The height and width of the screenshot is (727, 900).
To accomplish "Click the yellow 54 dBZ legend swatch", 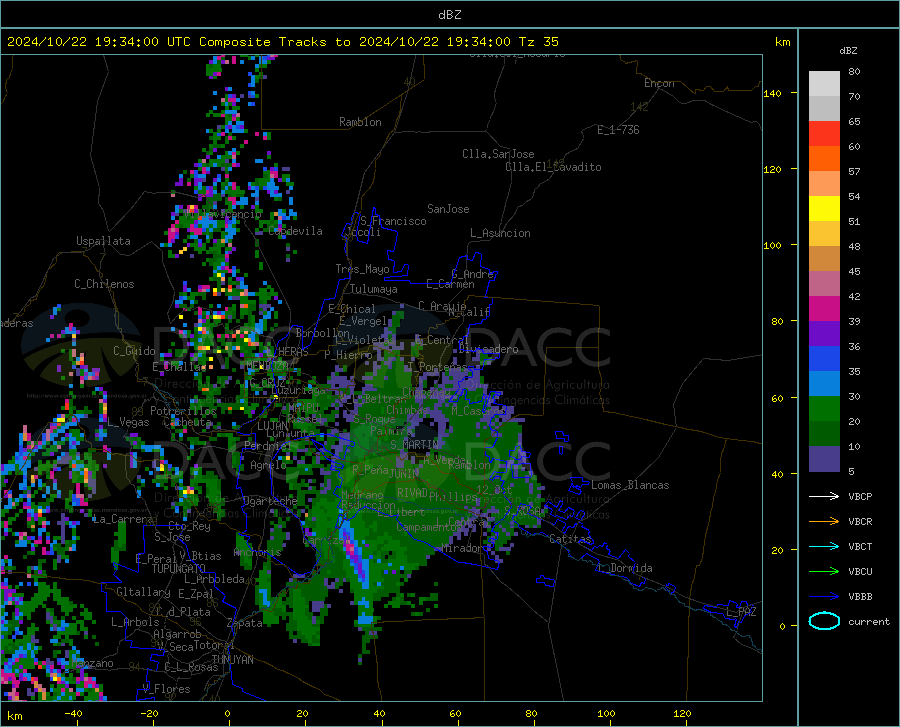I will [824, 209].
